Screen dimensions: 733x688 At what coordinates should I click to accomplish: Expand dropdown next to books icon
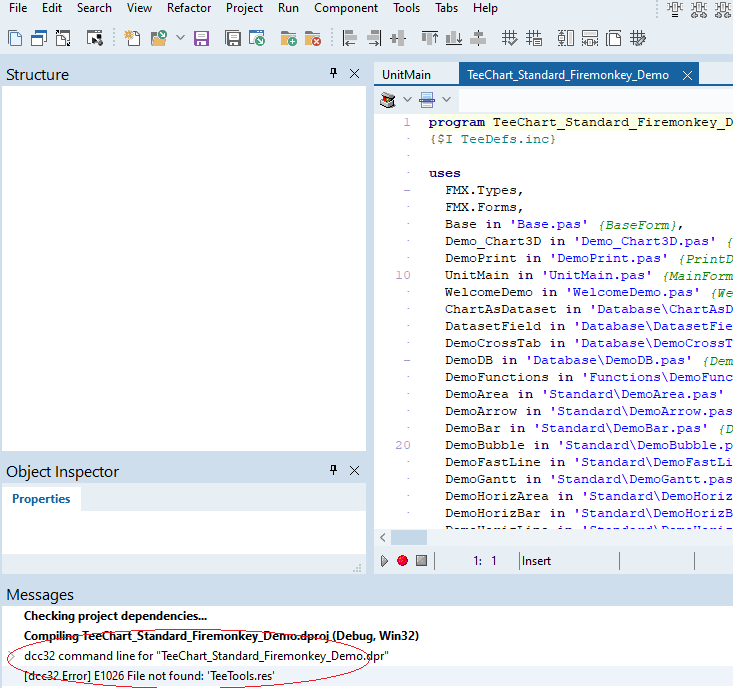coord(407,99)
